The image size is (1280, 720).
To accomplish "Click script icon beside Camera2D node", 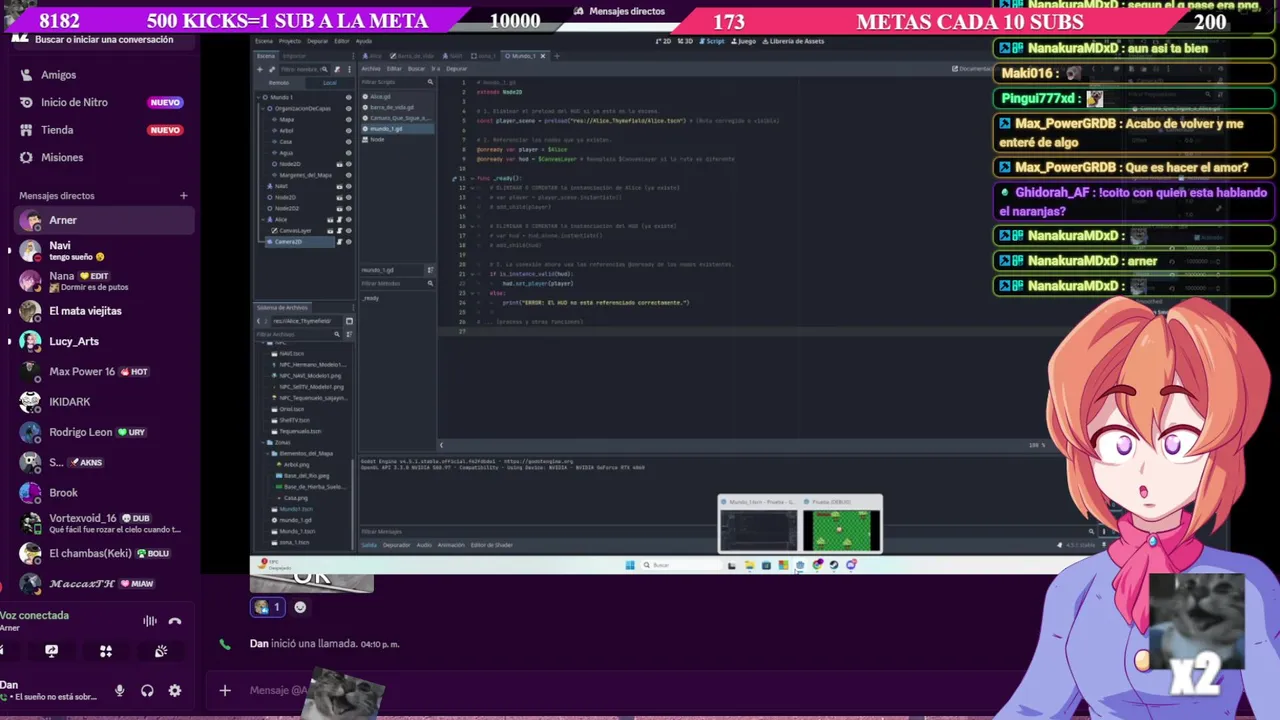I will (x=340, y=242).
